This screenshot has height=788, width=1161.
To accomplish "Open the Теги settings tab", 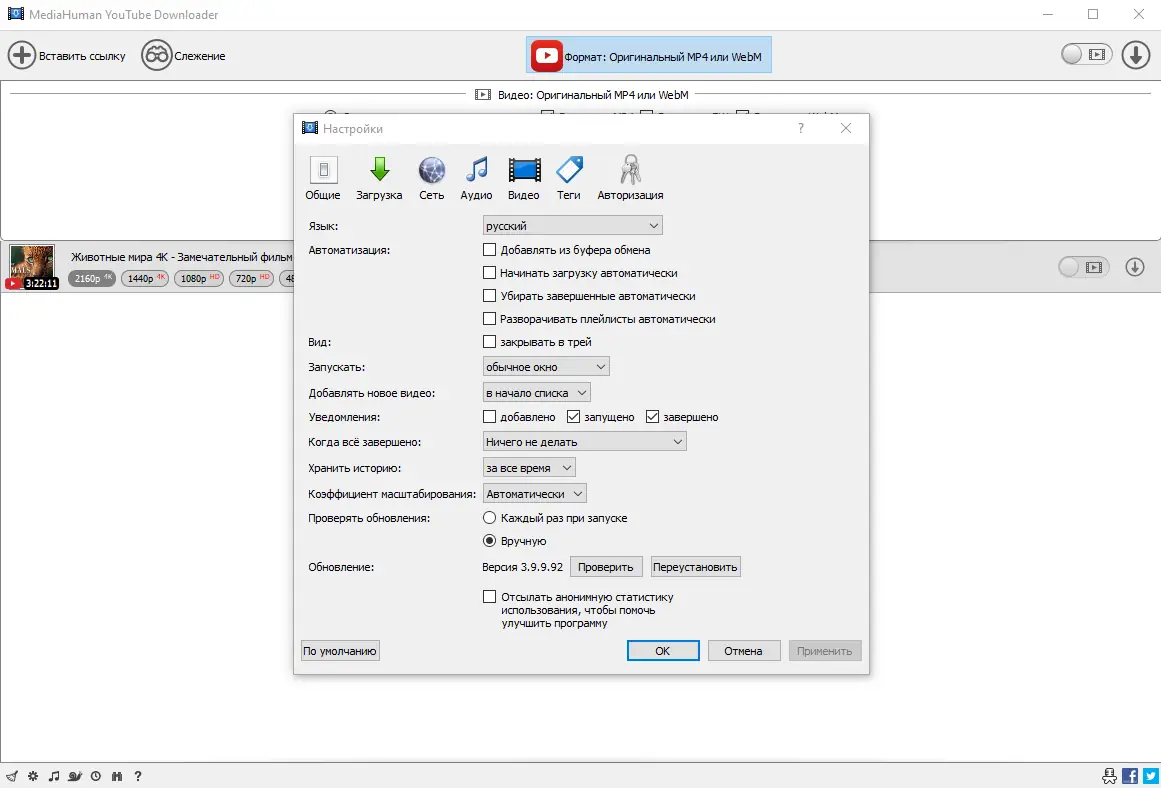I will (x=569, y=178).
